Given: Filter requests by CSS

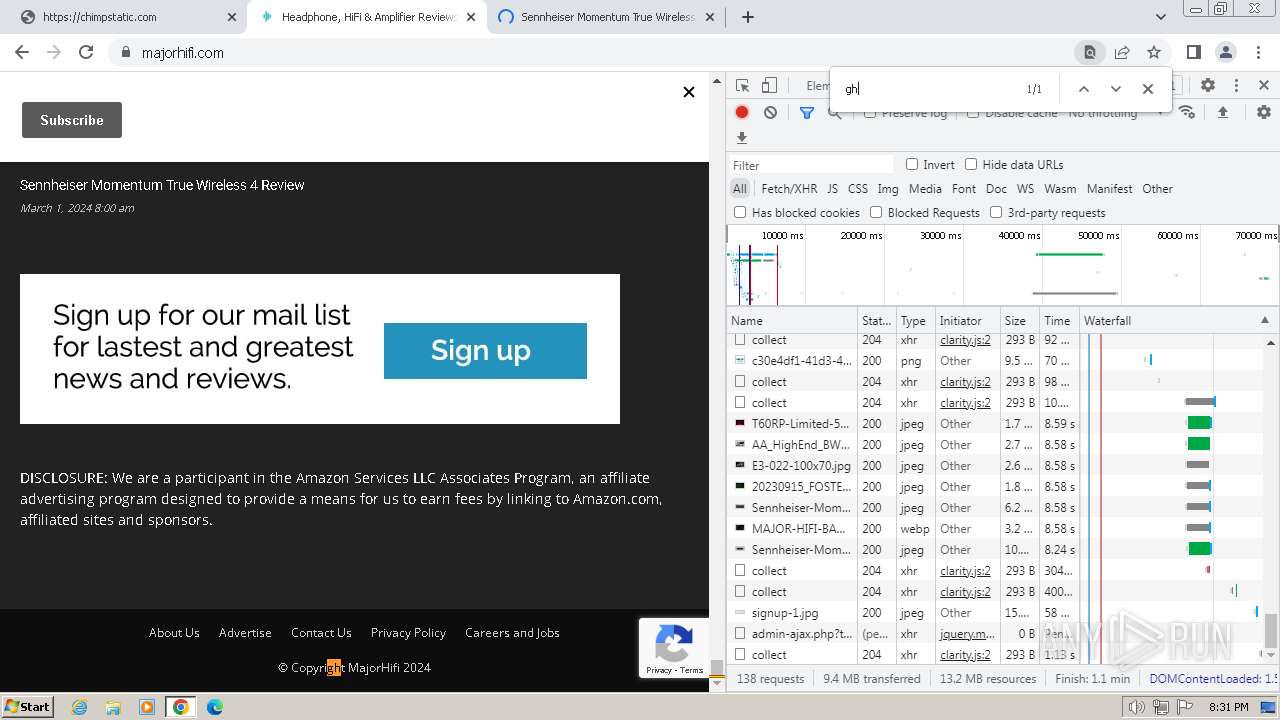Looking at the screenshot, I should pyautogui.click(x=858, y=188).
